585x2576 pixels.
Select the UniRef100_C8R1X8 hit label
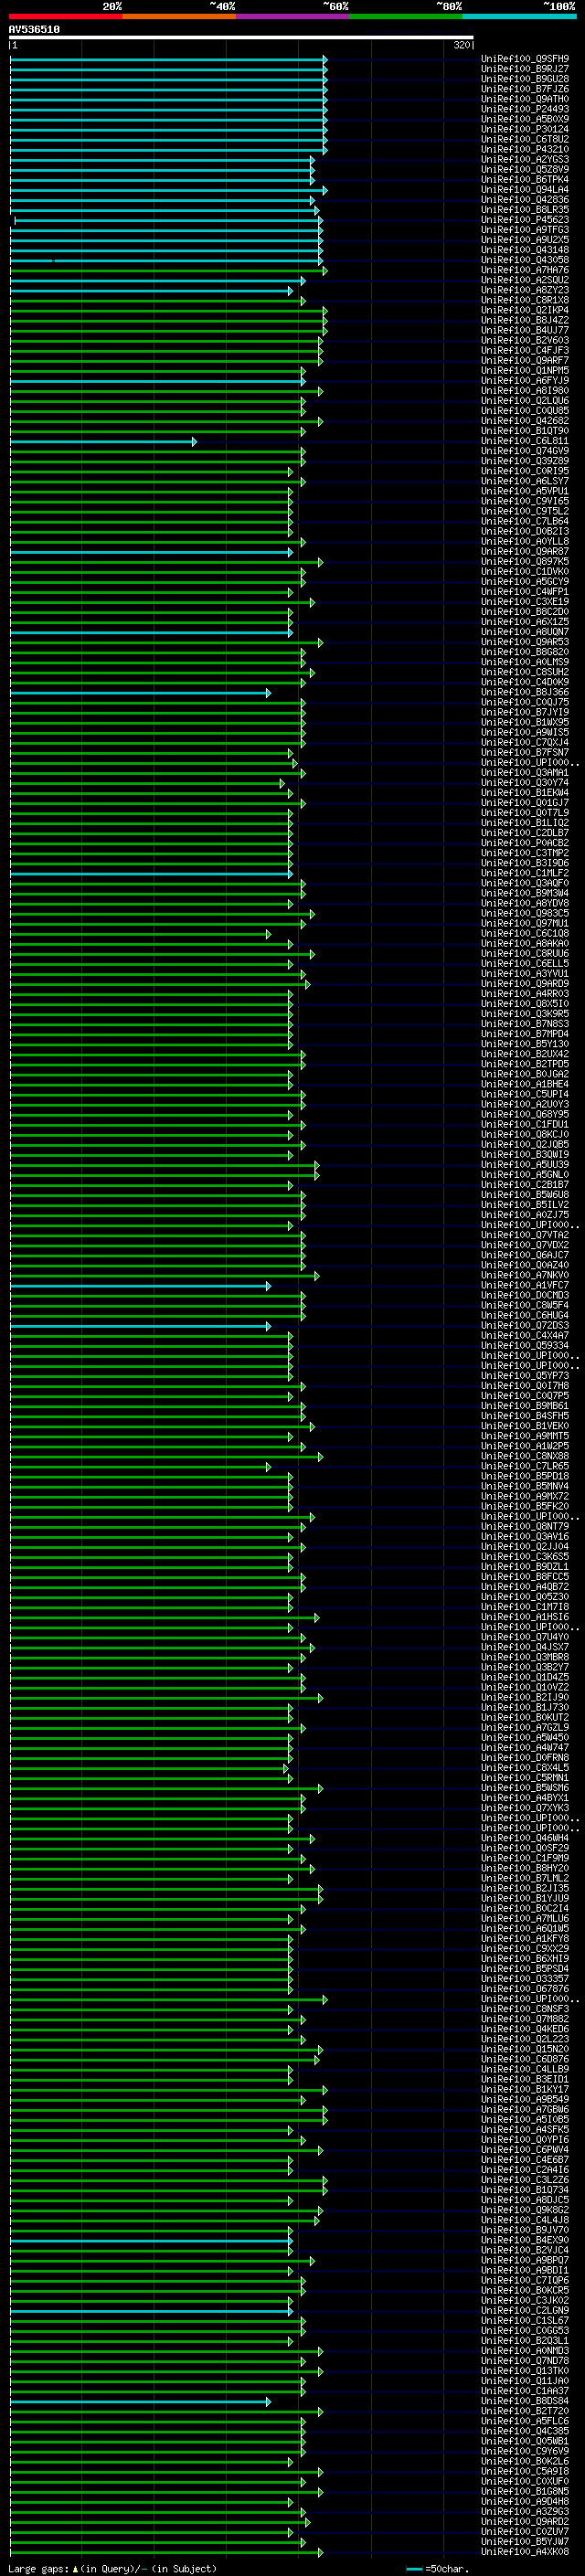coord(525,300)
